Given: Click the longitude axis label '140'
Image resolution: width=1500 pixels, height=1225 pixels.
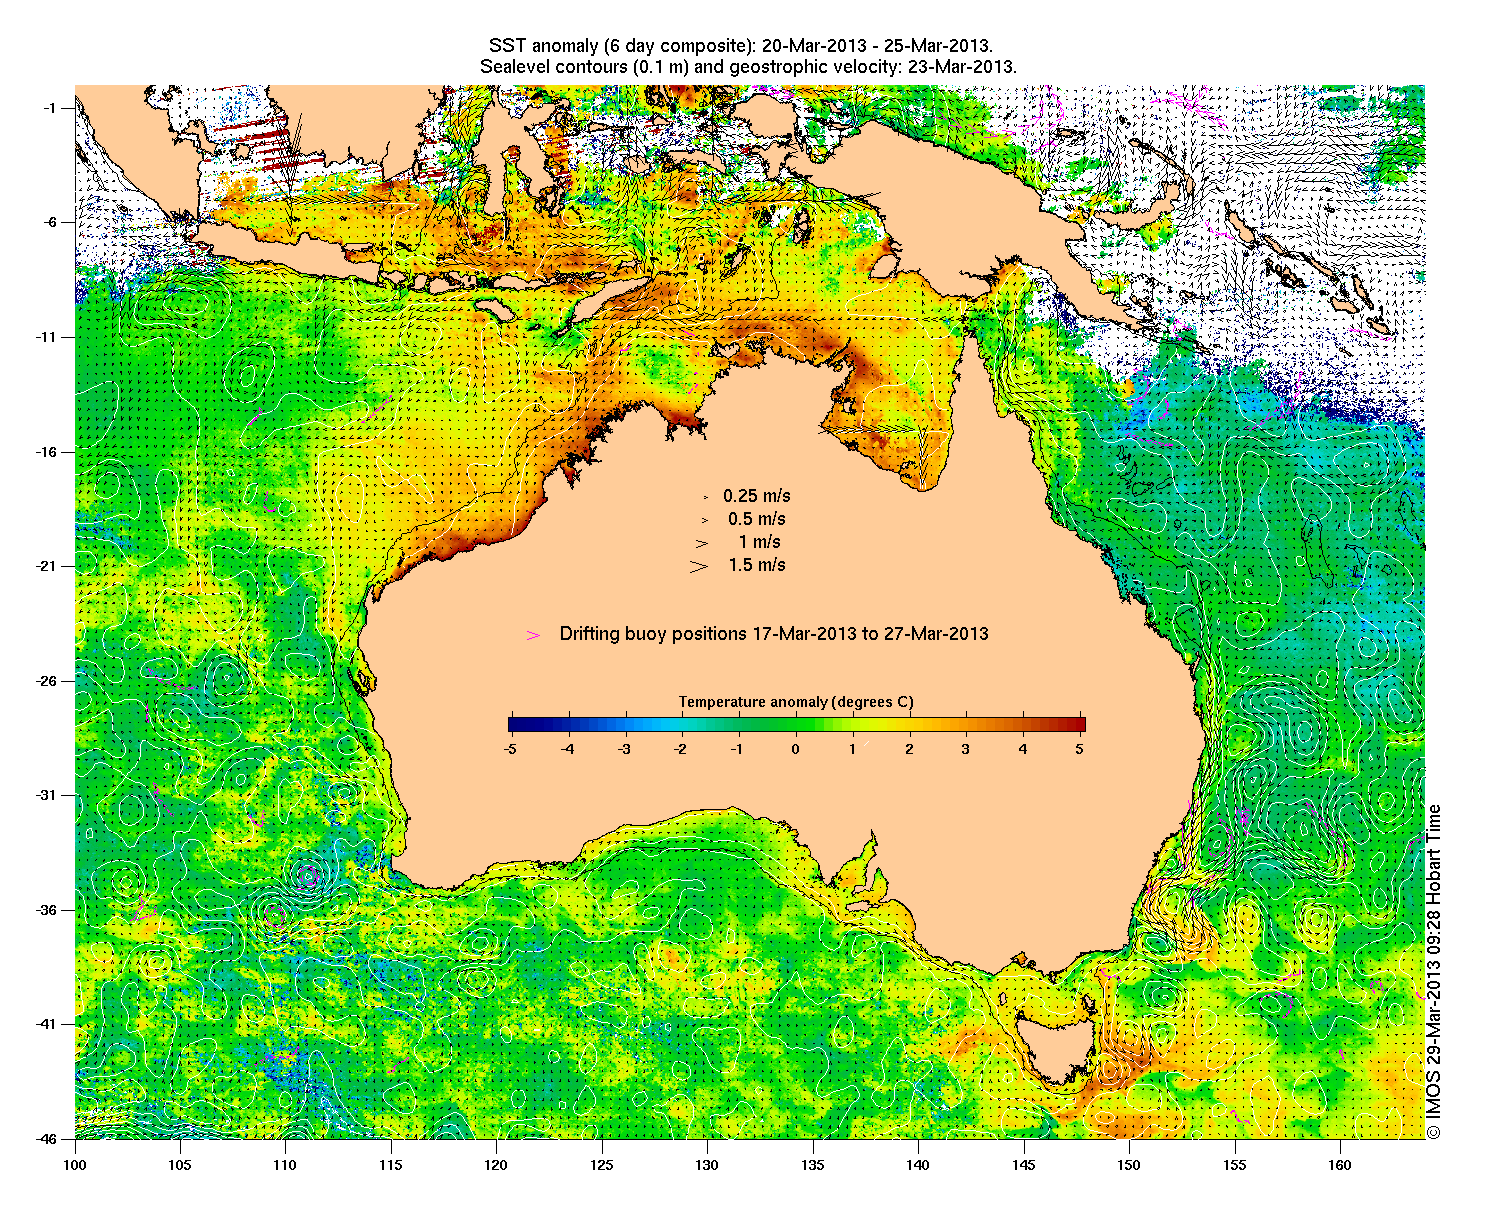Looking at the screenshot, I should pyautogui.click(x=918, y=1165).
